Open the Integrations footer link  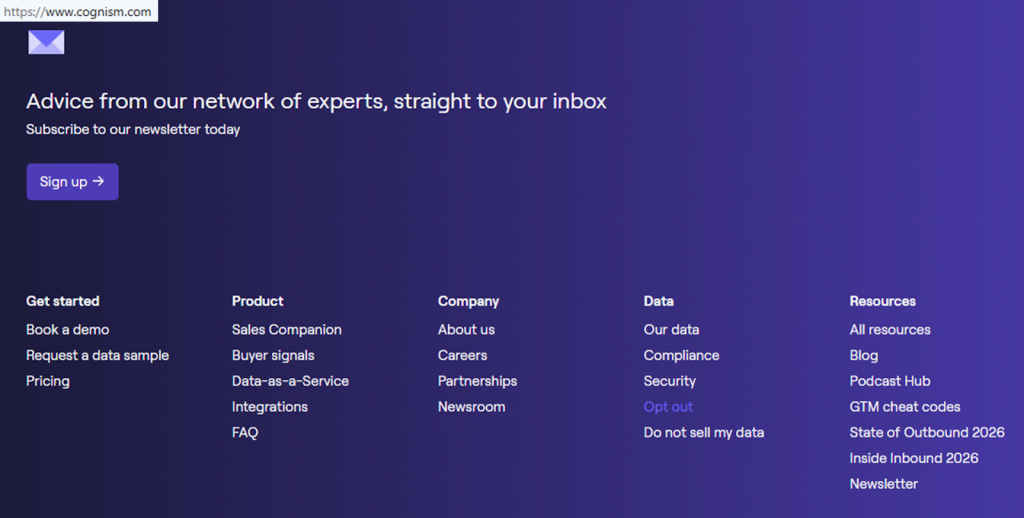270,407
